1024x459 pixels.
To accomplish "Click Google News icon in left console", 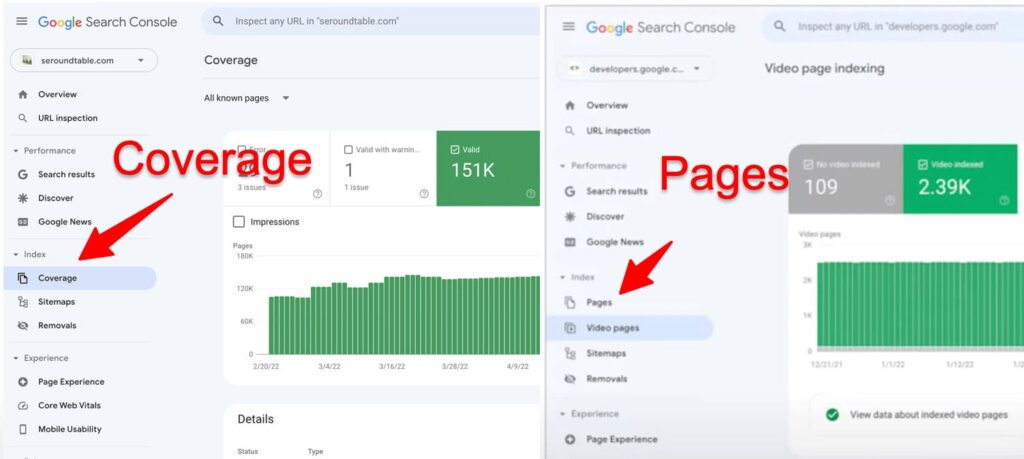I will click(23, 222).
